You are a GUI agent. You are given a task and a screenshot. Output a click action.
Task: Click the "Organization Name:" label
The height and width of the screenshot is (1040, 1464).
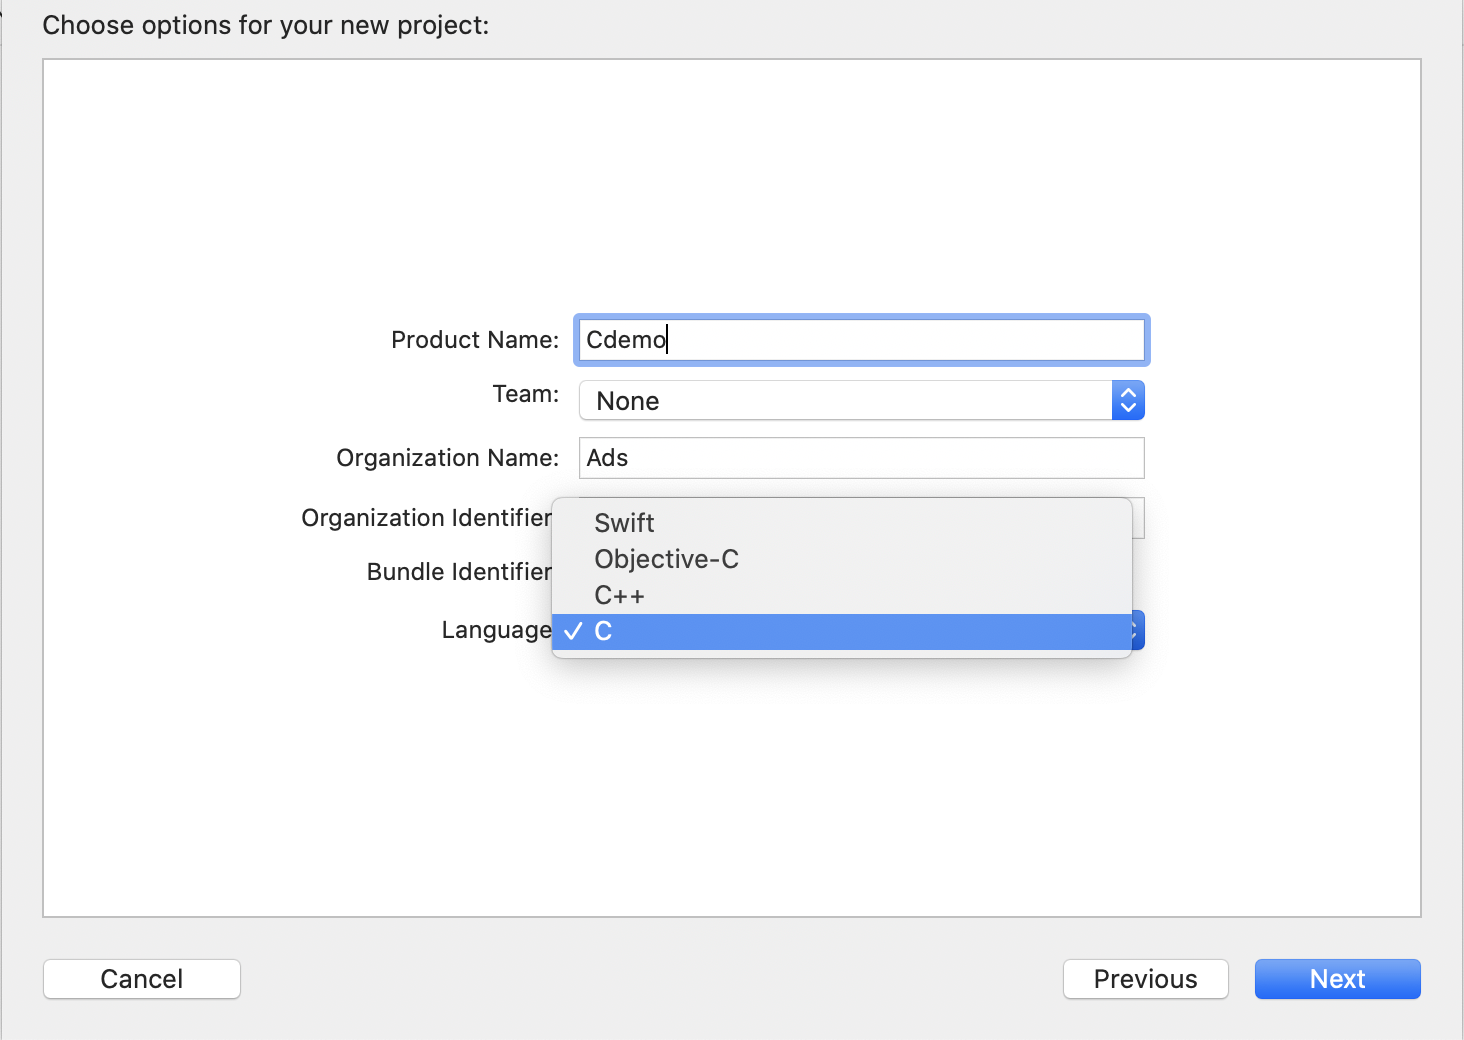[447, 458]
